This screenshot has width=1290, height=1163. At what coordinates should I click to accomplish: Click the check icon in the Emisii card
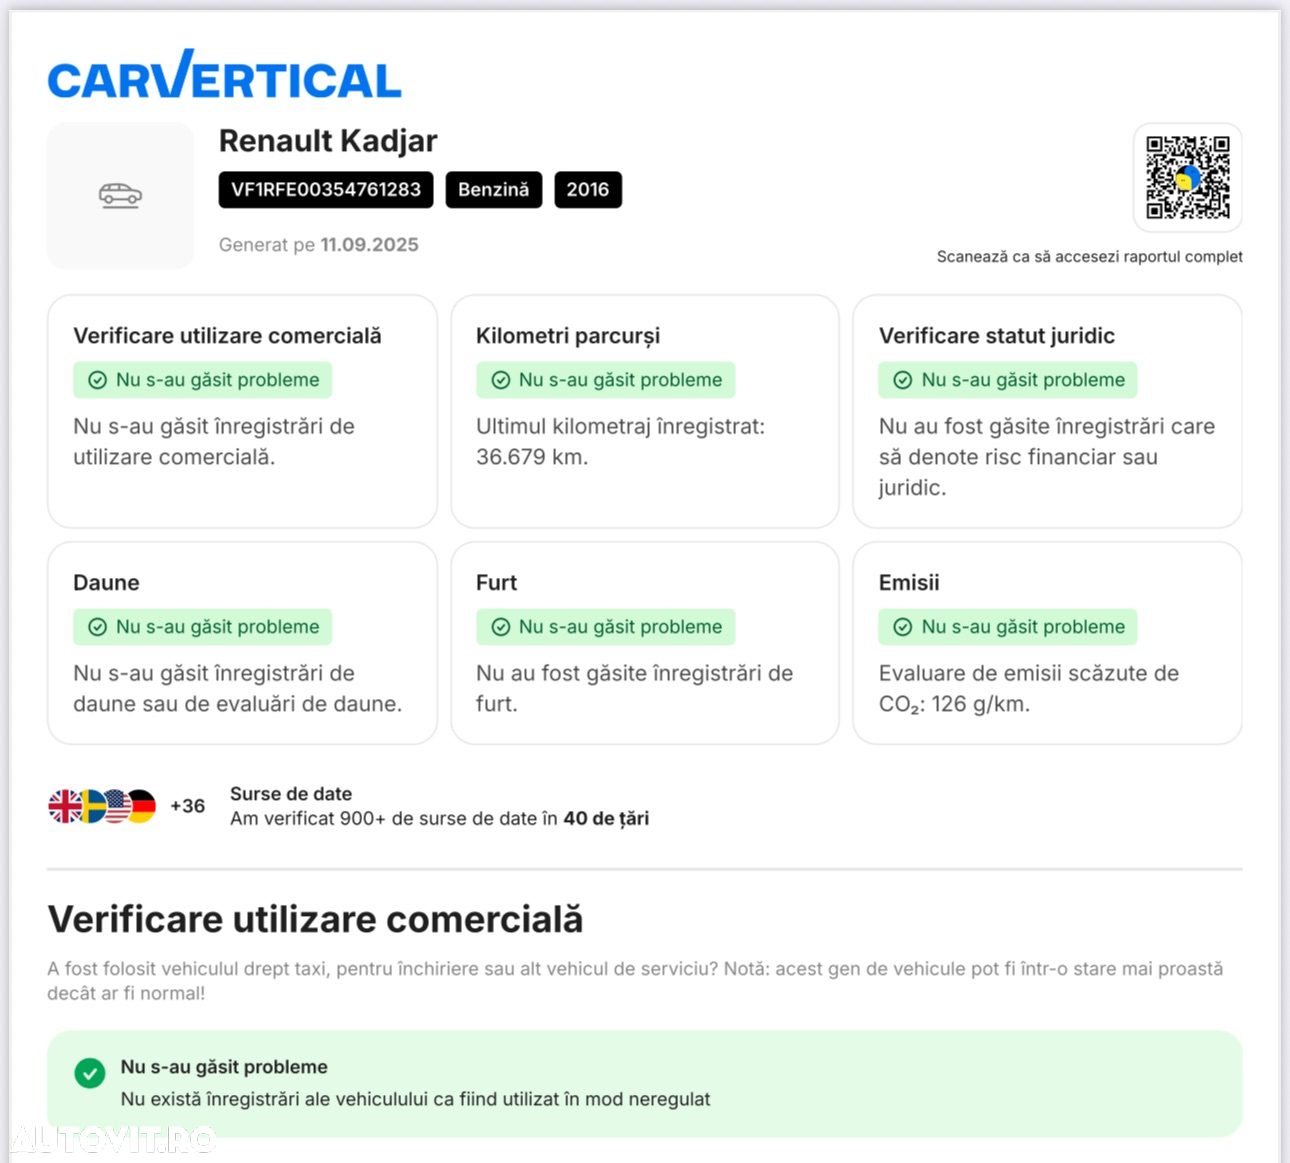(903, 627)
